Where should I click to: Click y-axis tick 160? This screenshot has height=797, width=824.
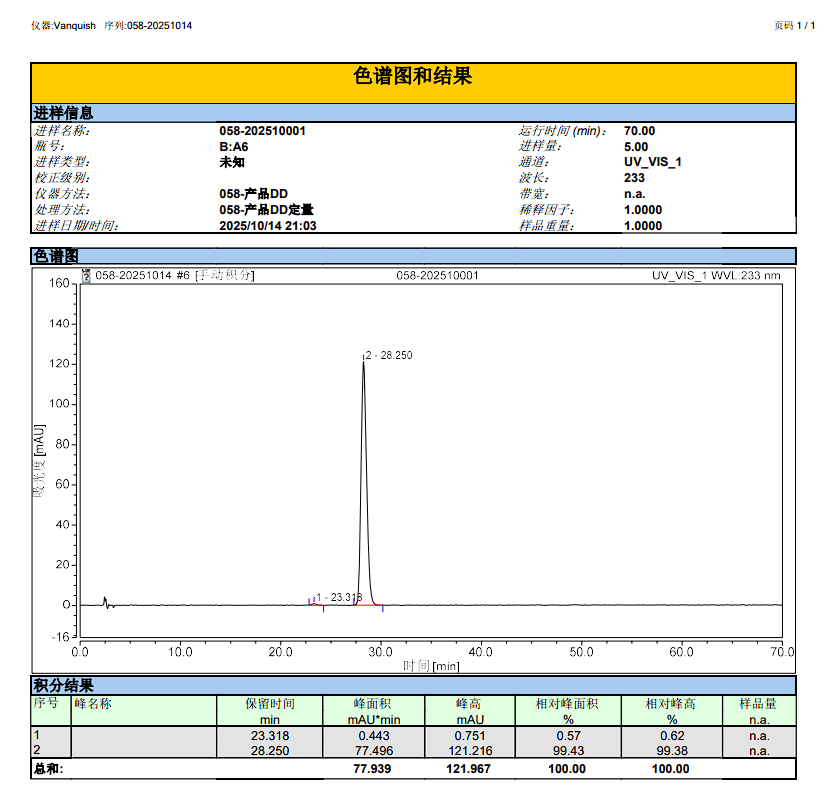point(59,283)
